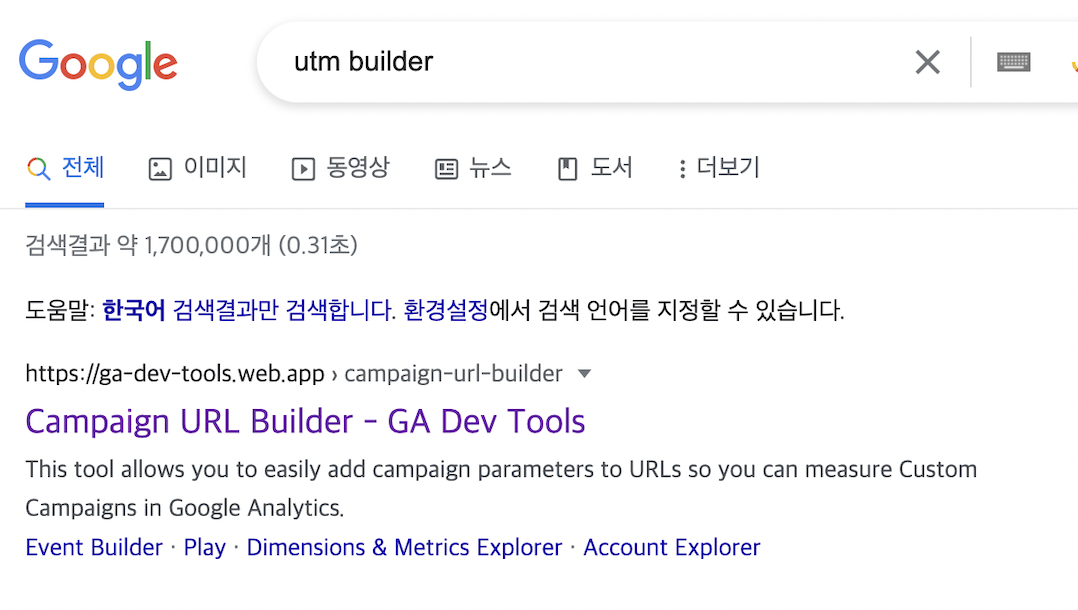This screenshot has width=1078, height=610.
Task: Click the Account Explorer sitelink
Action: click(x=672, y=547)
